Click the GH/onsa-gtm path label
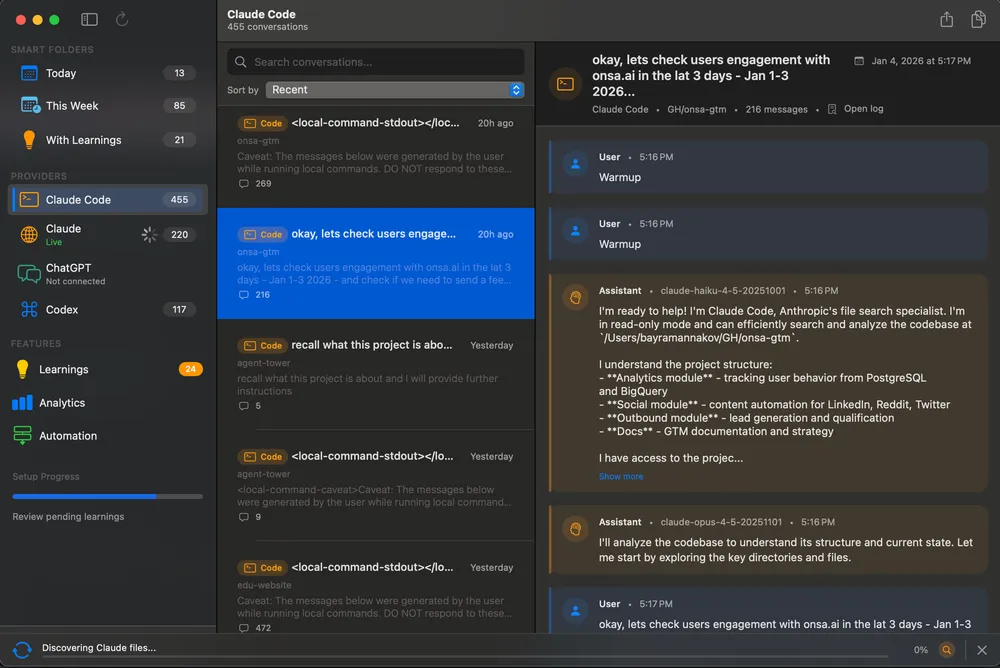1000x668 pixels. (x=696, y=109)
